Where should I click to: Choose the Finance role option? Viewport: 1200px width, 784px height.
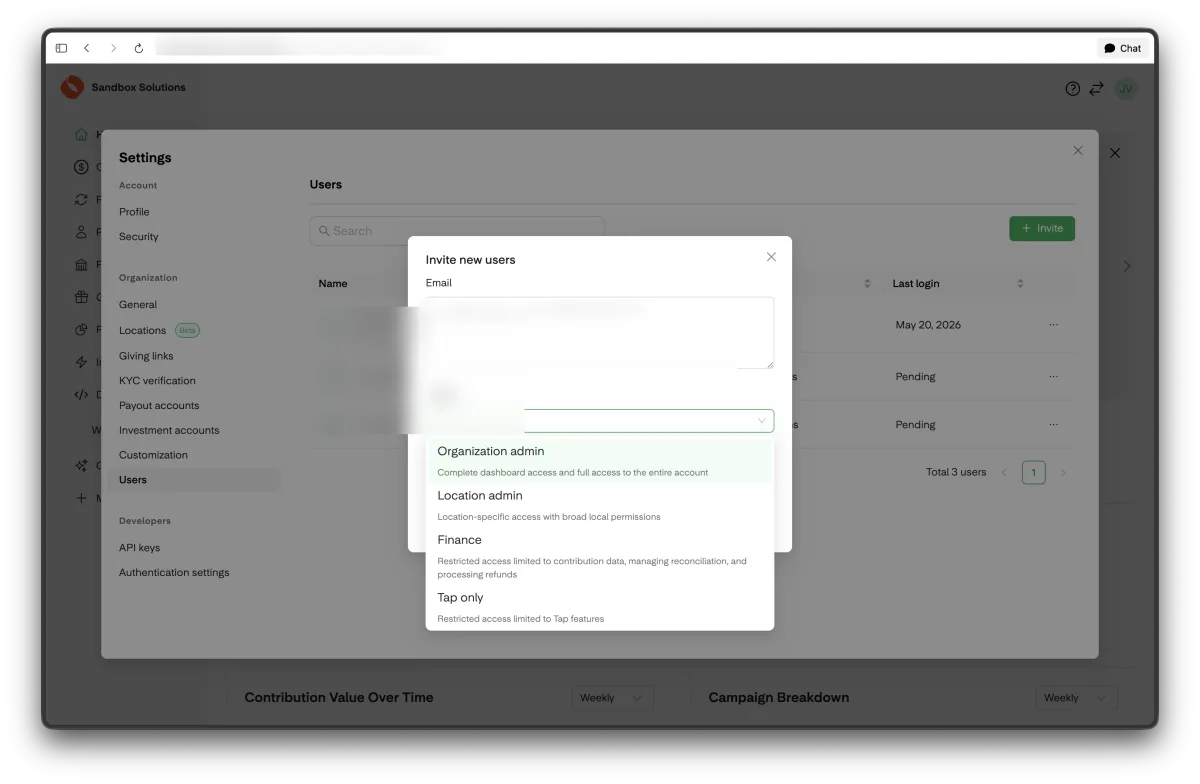click(x=600, y=556)
